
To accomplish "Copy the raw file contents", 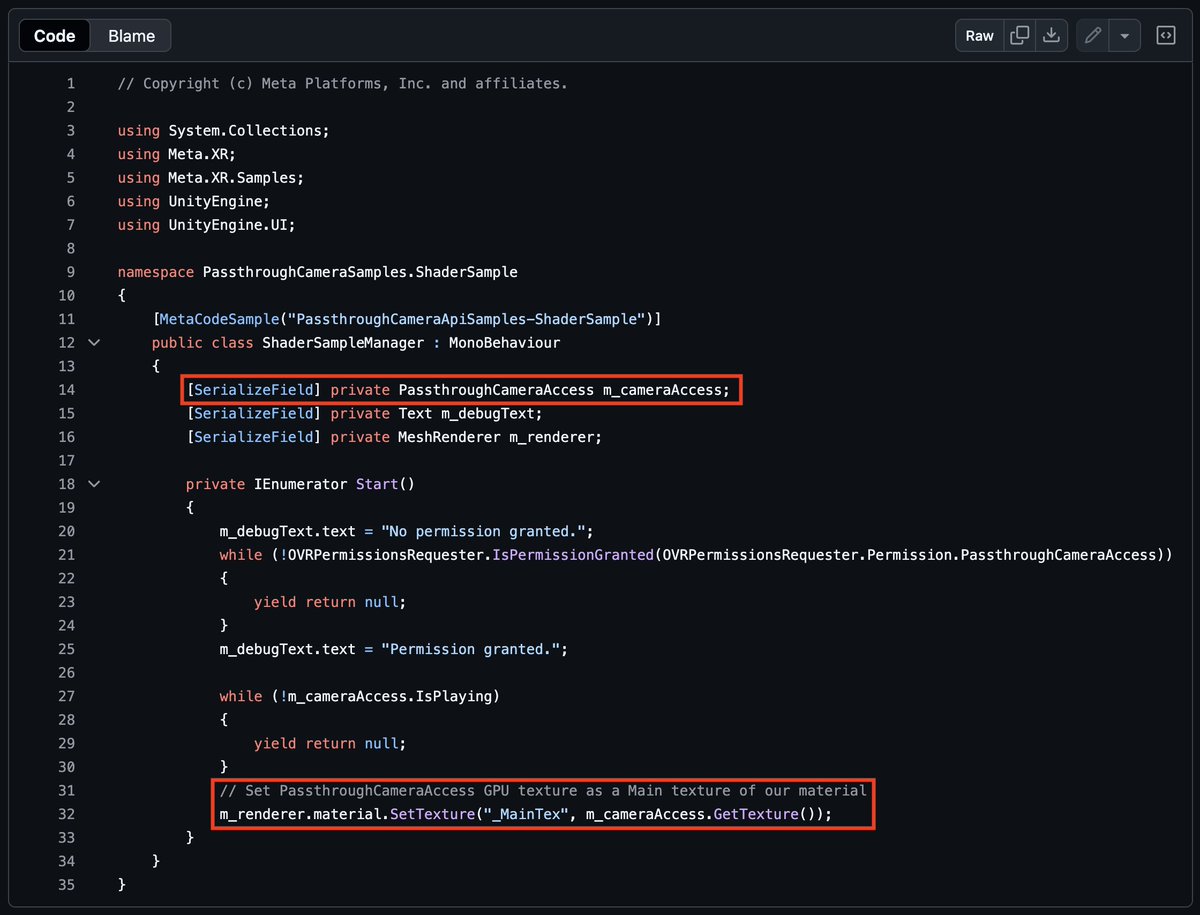I will point(1020,34).
